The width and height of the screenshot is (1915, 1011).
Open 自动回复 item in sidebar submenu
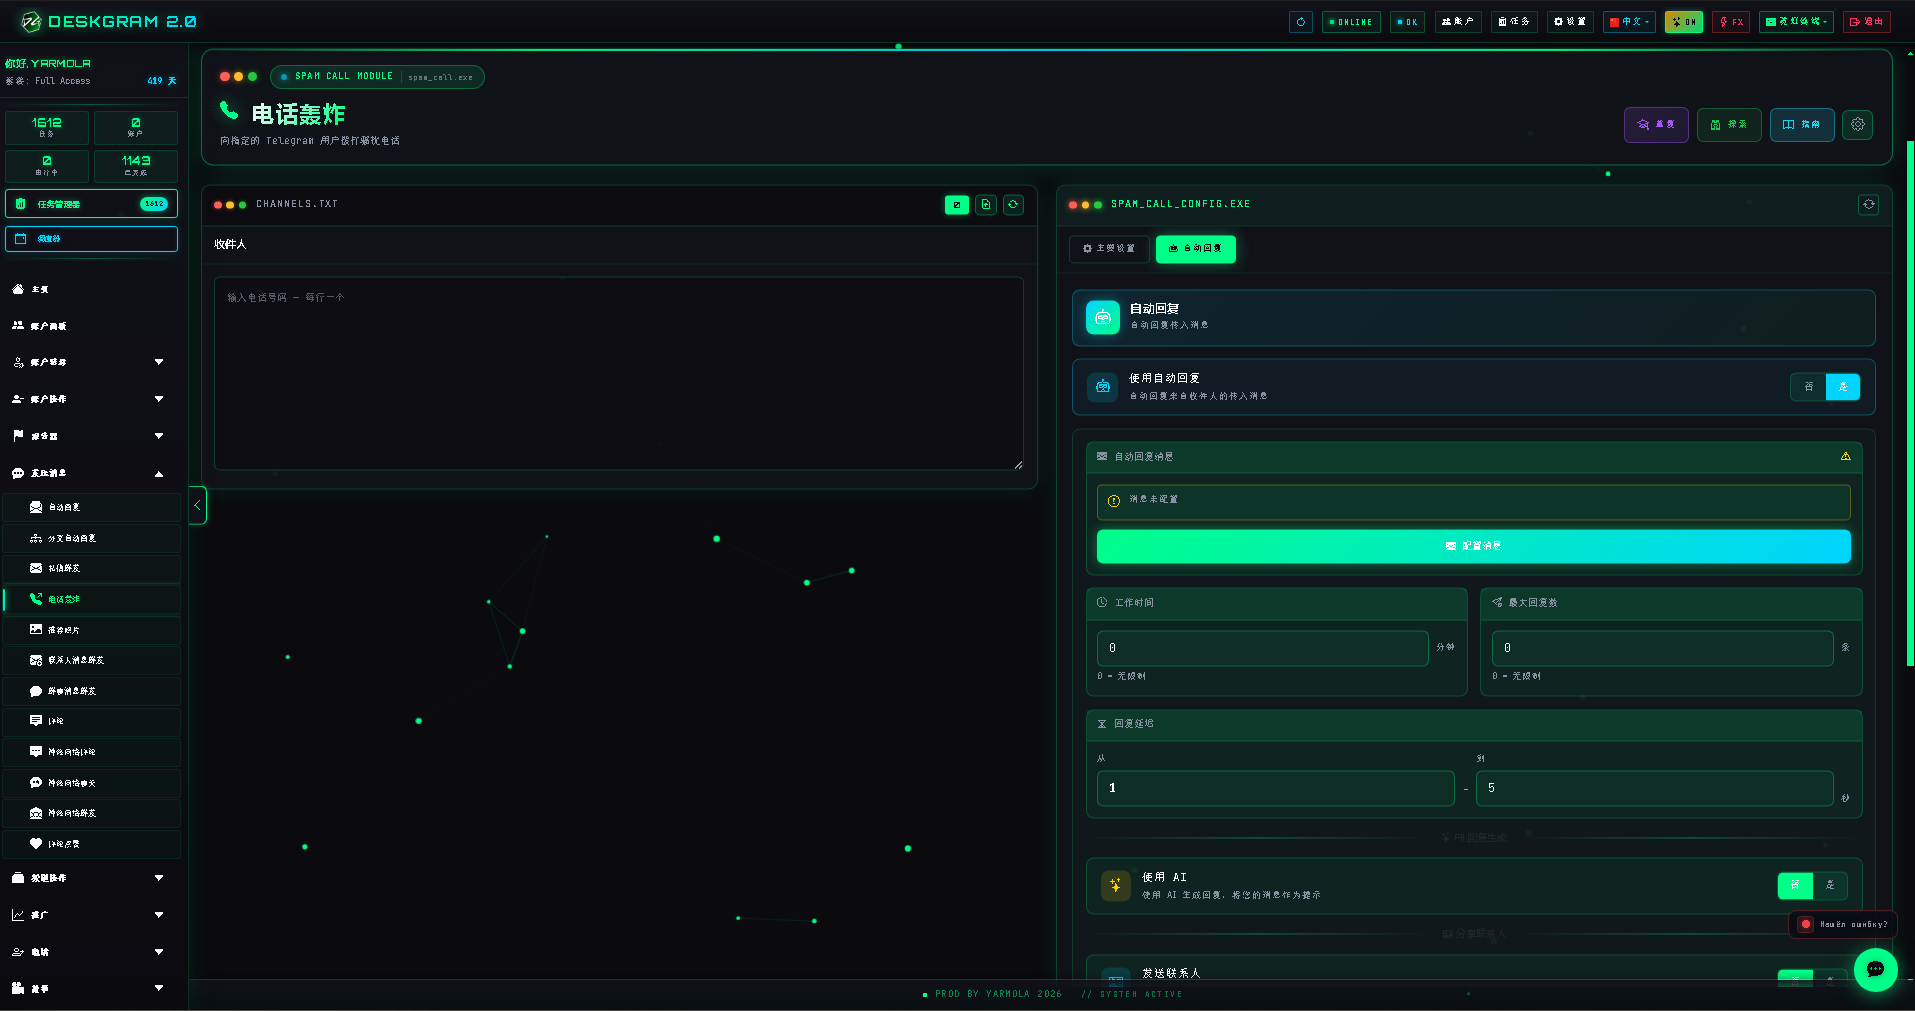tap(92, 507)
